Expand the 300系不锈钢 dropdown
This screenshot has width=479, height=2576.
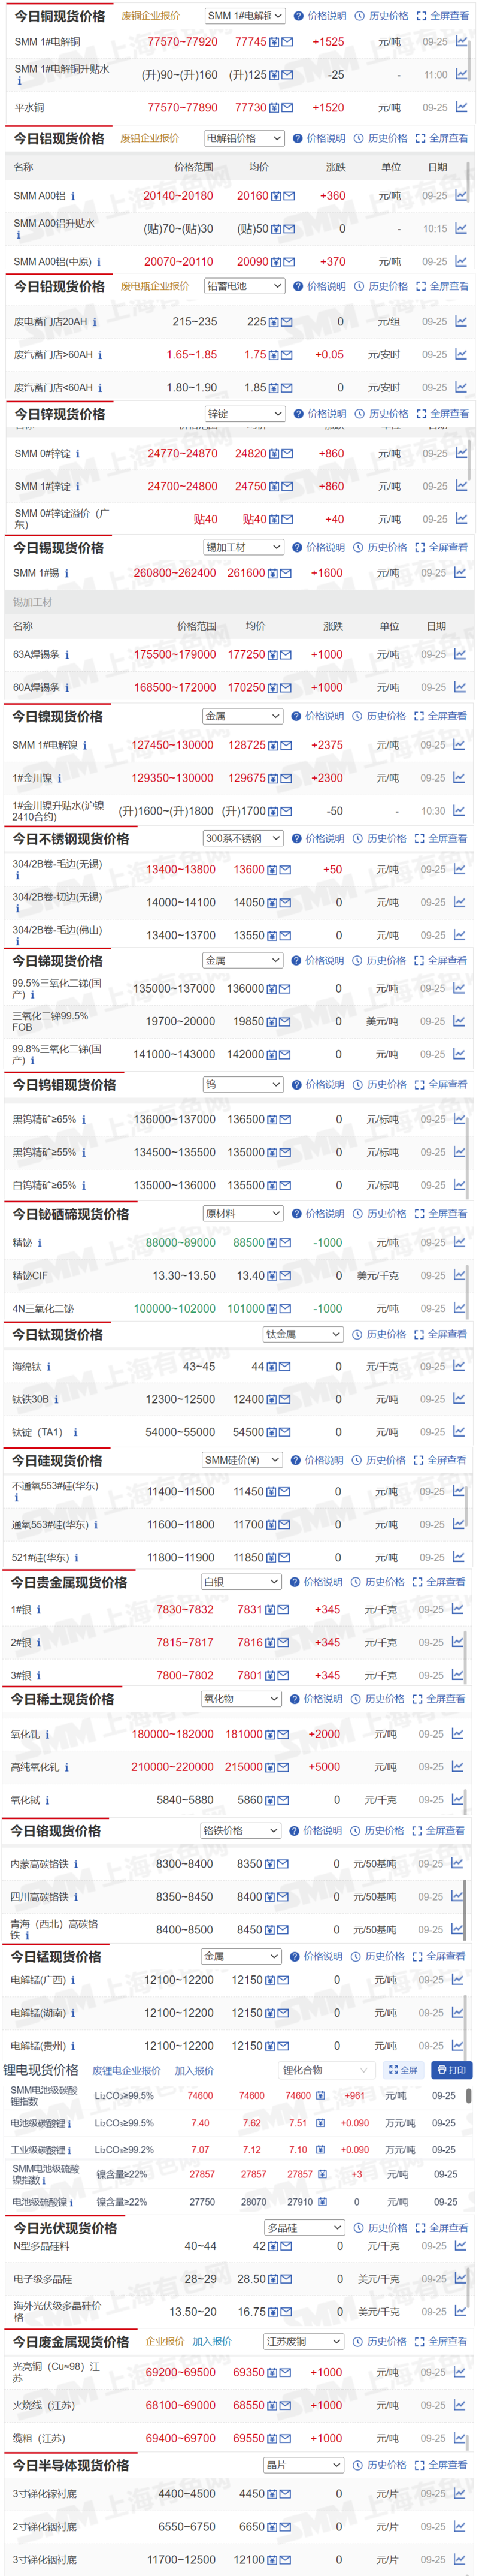click(243, 838)
